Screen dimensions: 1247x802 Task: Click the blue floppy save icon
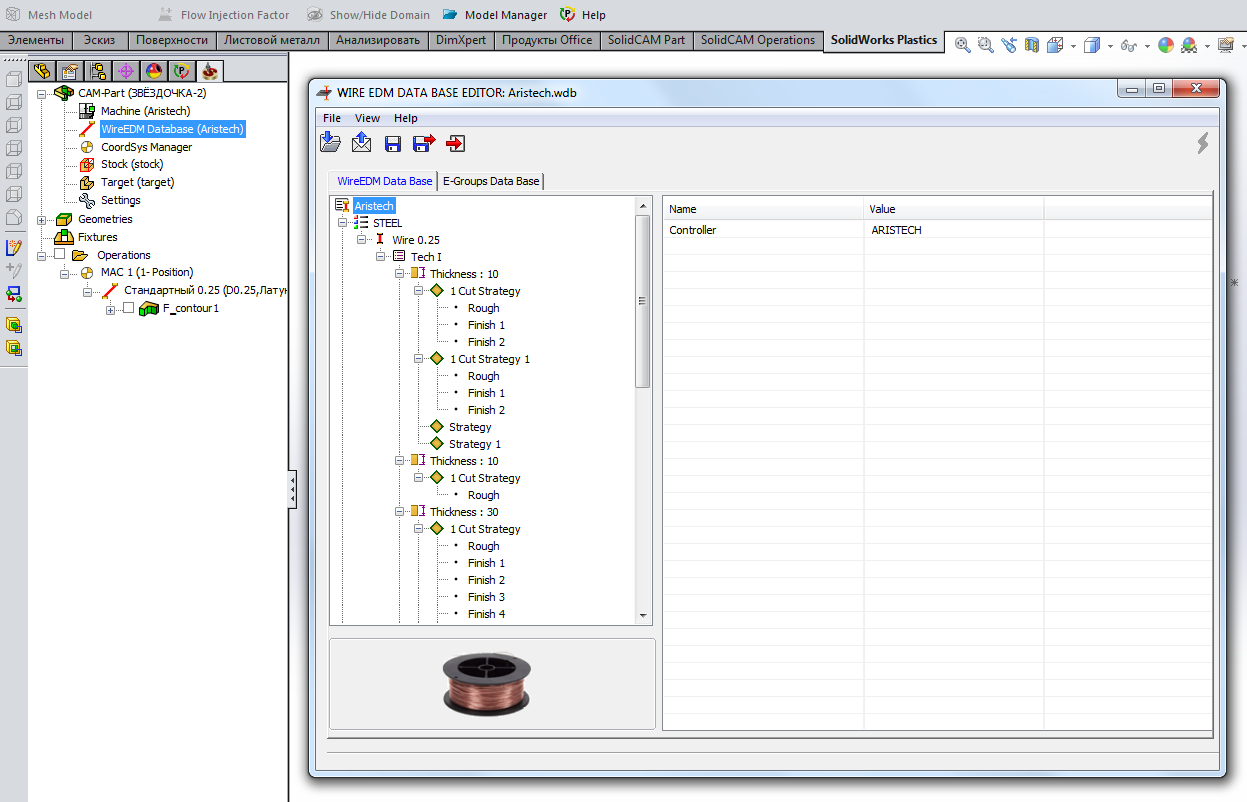click(x=393, y=144)
